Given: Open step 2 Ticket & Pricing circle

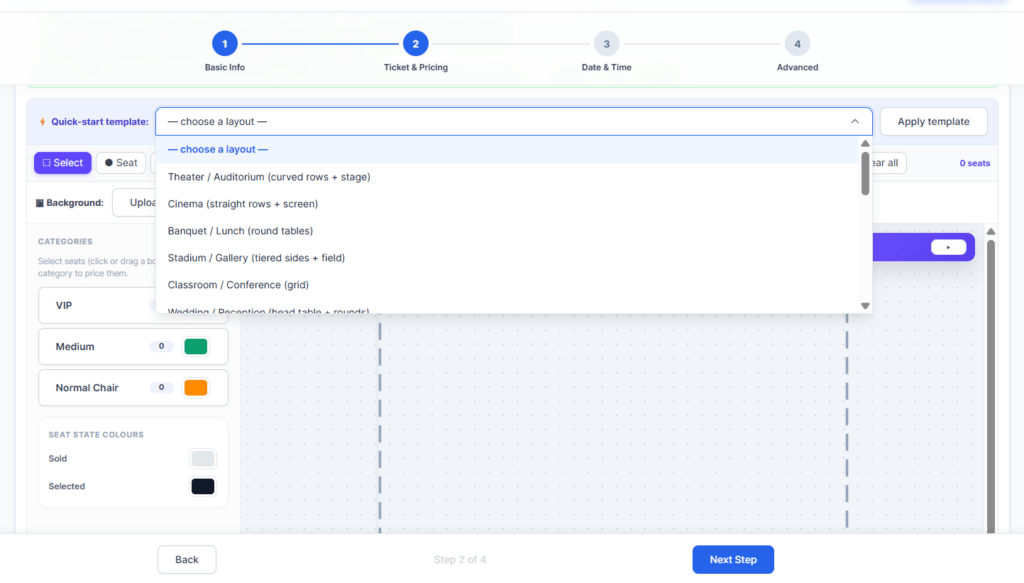Looking at the screenshot, I should 415,44.
